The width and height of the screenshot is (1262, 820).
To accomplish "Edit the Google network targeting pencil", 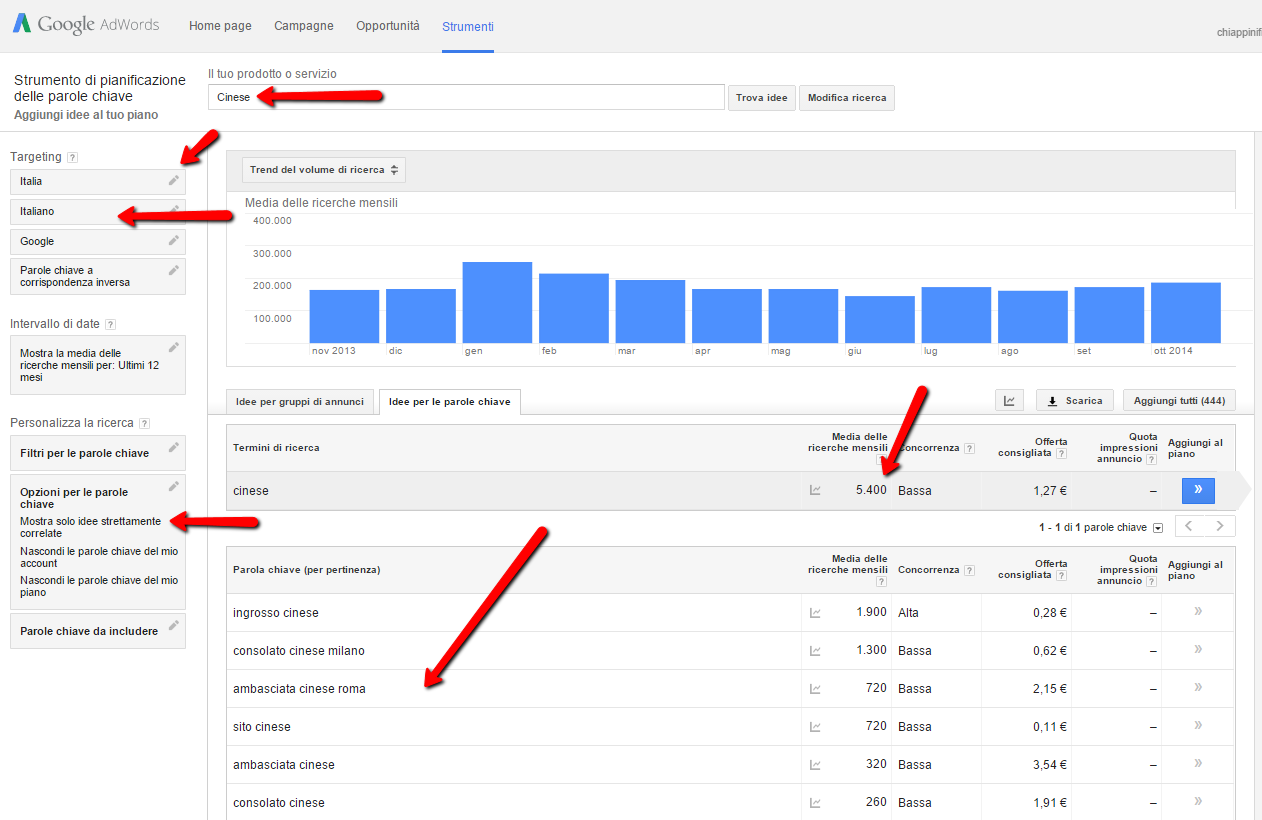I will click(174, 241).
